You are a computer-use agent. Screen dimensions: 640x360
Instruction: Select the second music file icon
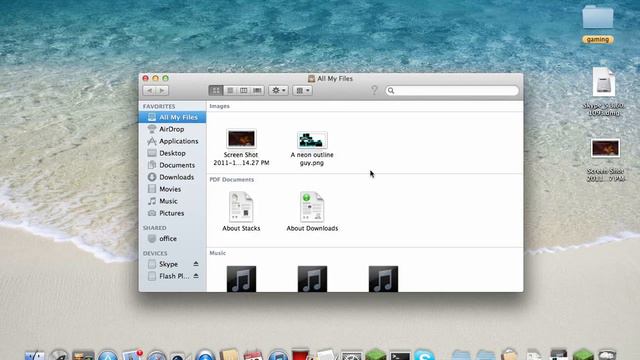tap(312, 279)
